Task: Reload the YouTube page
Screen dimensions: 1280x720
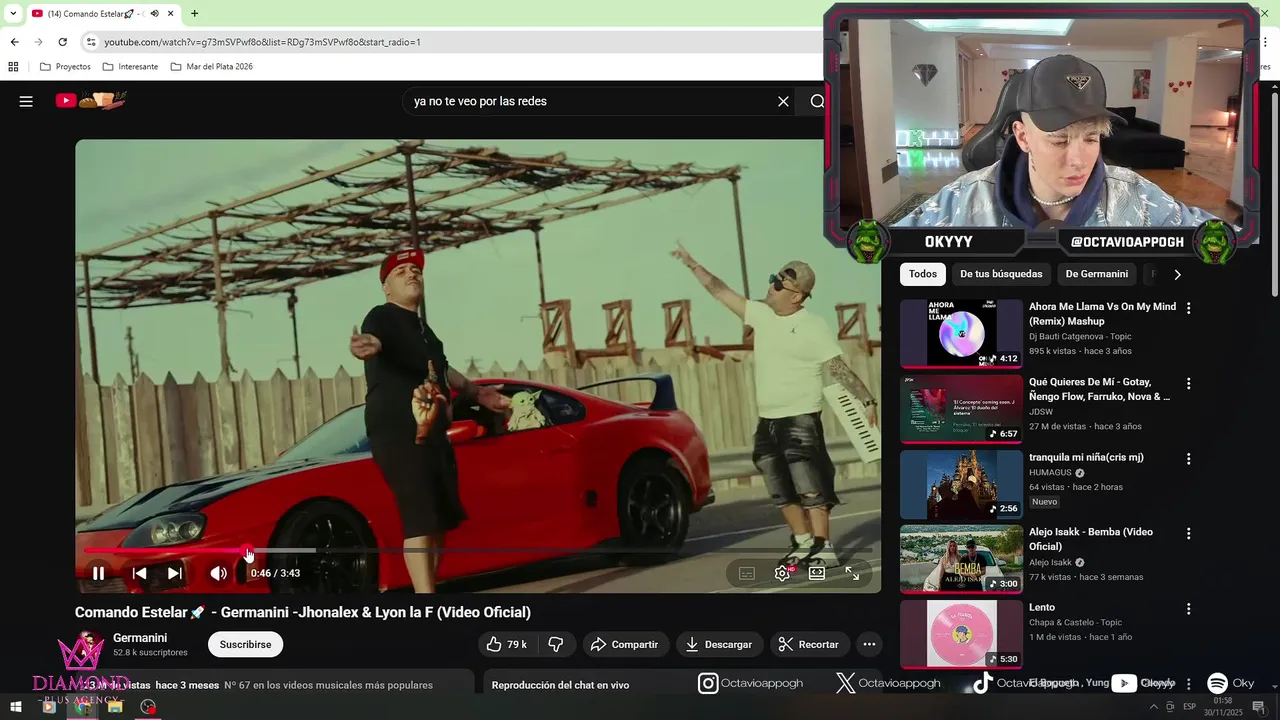Action: coord(62,42)
